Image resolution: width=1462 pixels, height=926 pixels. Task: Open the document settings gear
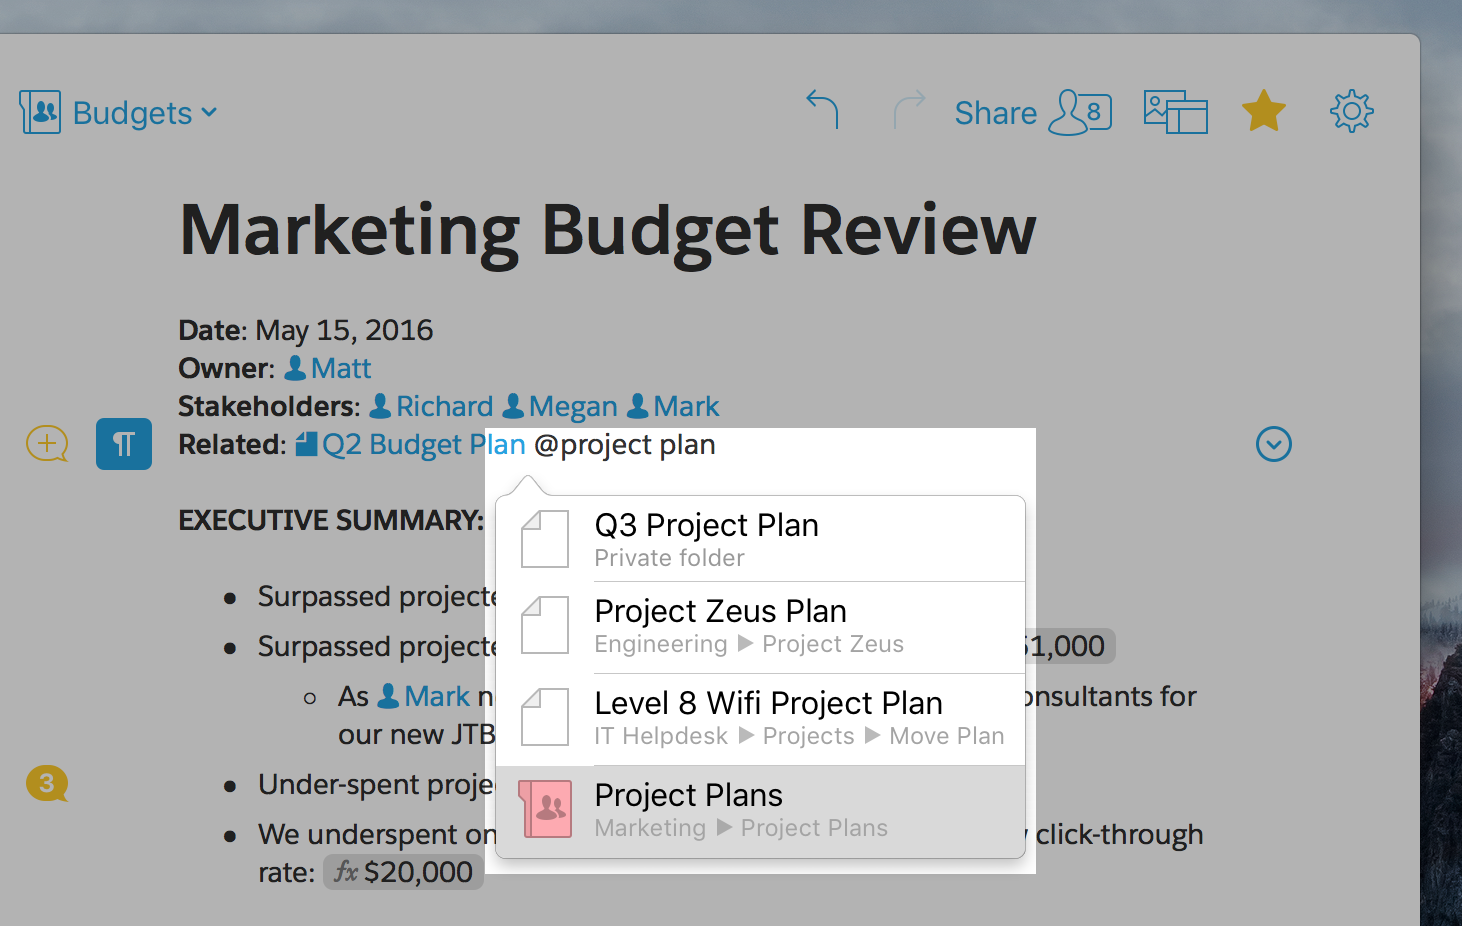(1351, 111)
